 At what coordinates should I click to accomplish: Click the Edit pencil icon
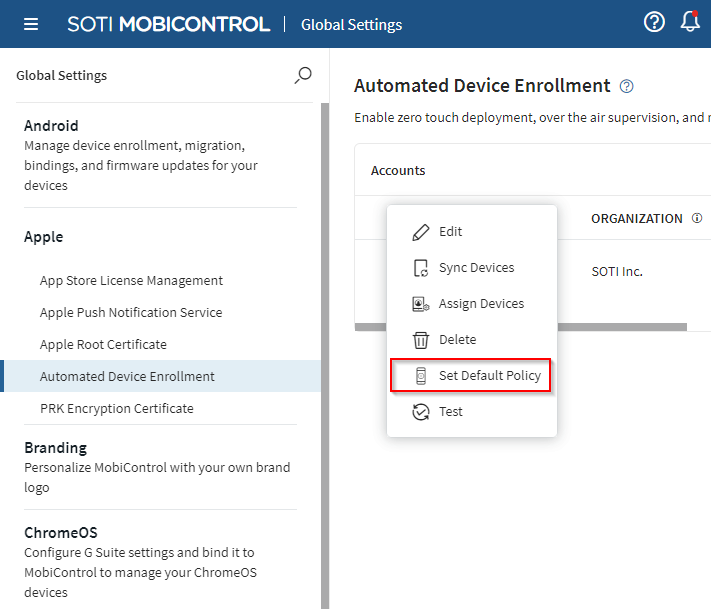coord(421,232)
